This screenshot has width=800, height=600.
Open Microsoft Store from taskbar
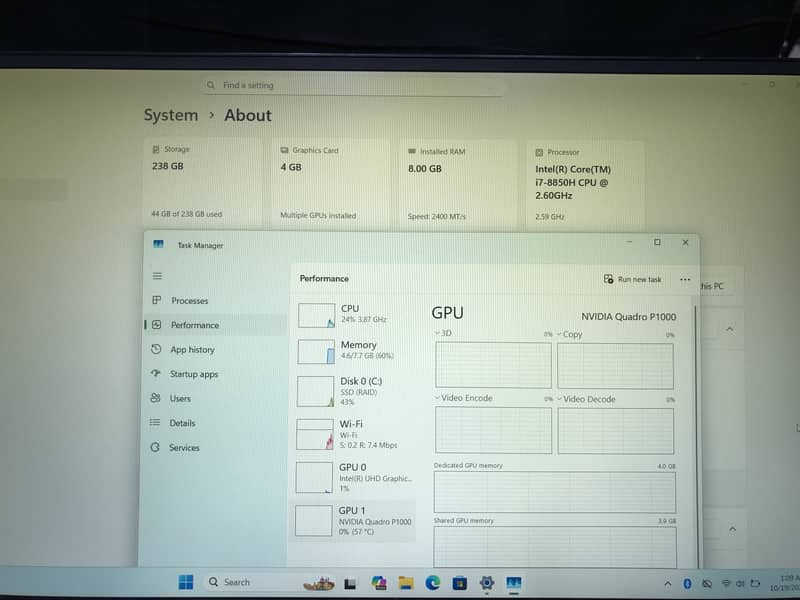(x=460, y=583)
